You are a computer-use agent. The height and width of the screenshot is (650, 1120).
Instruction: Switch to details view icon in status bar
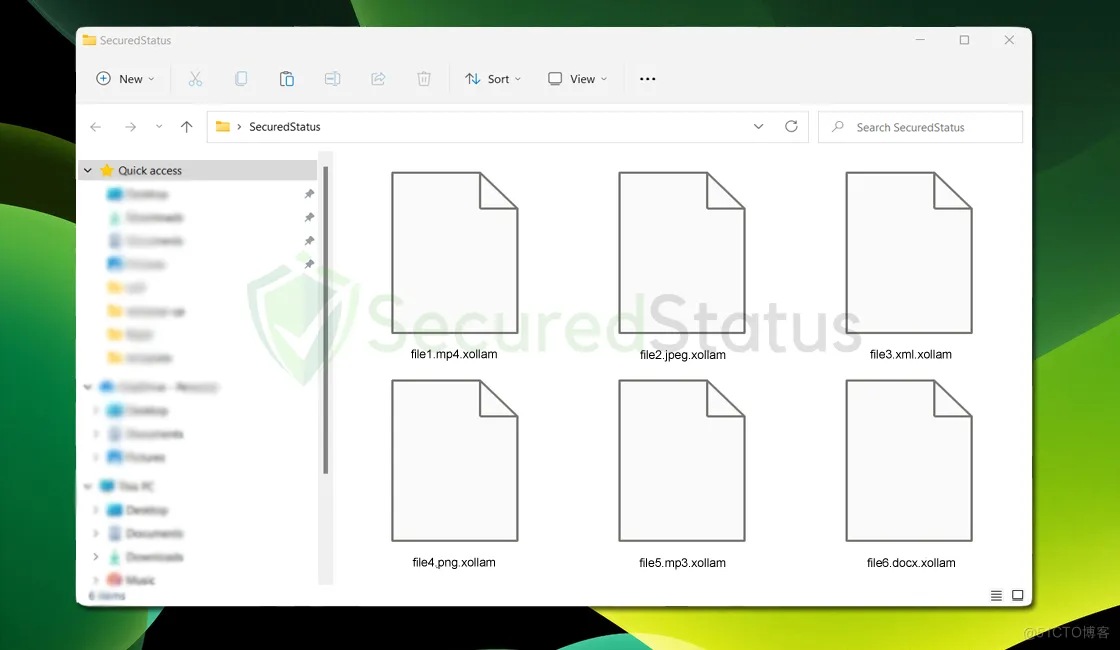[996, 595]
